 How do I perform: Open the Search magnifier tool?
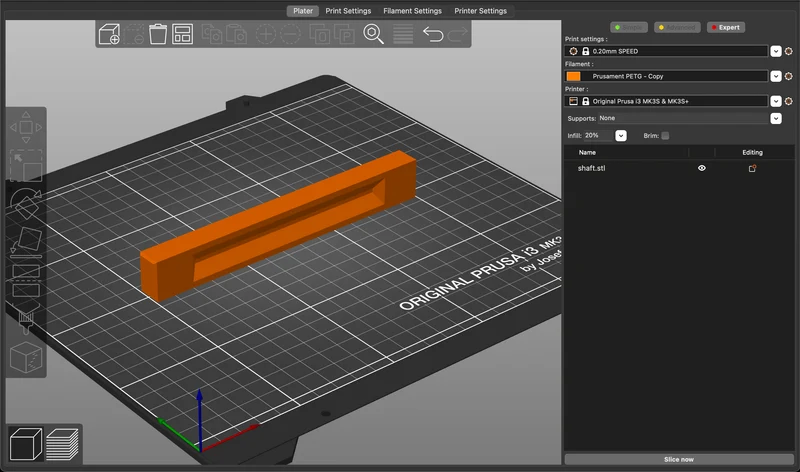(373, 34)
